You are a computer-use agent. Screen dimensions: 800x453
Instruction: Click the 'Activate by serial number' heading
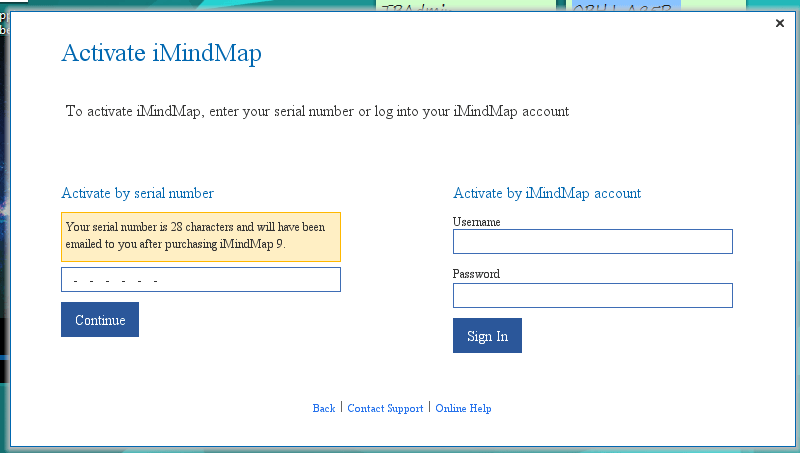click(137, 193)
